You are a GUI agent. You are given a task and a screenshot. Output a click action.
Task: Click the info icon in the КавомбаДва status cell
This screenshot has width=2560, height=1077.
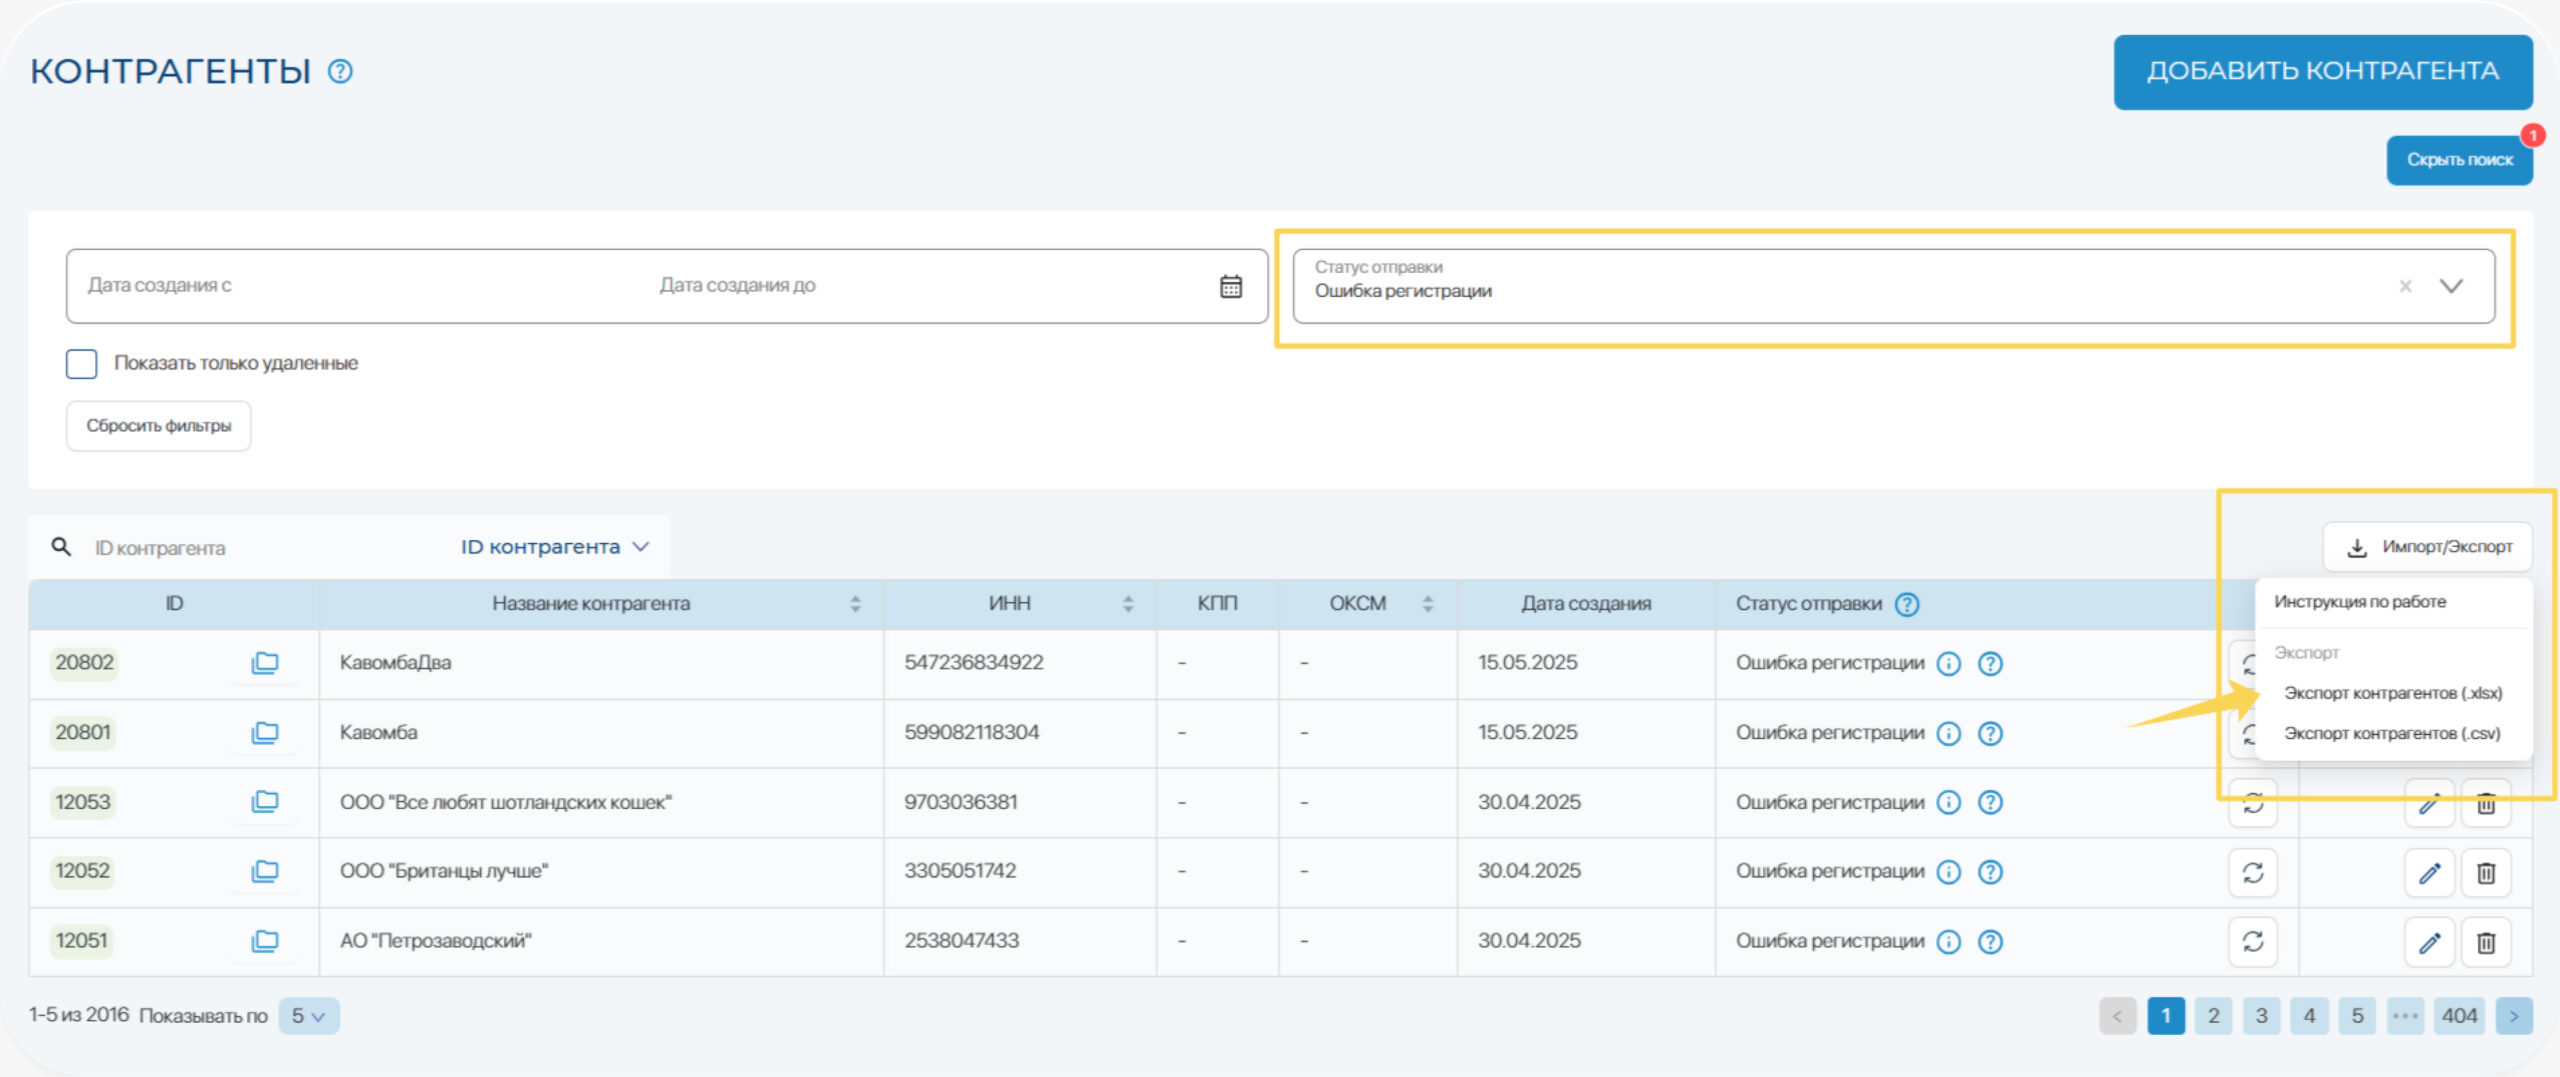[x=1948, y=664]
